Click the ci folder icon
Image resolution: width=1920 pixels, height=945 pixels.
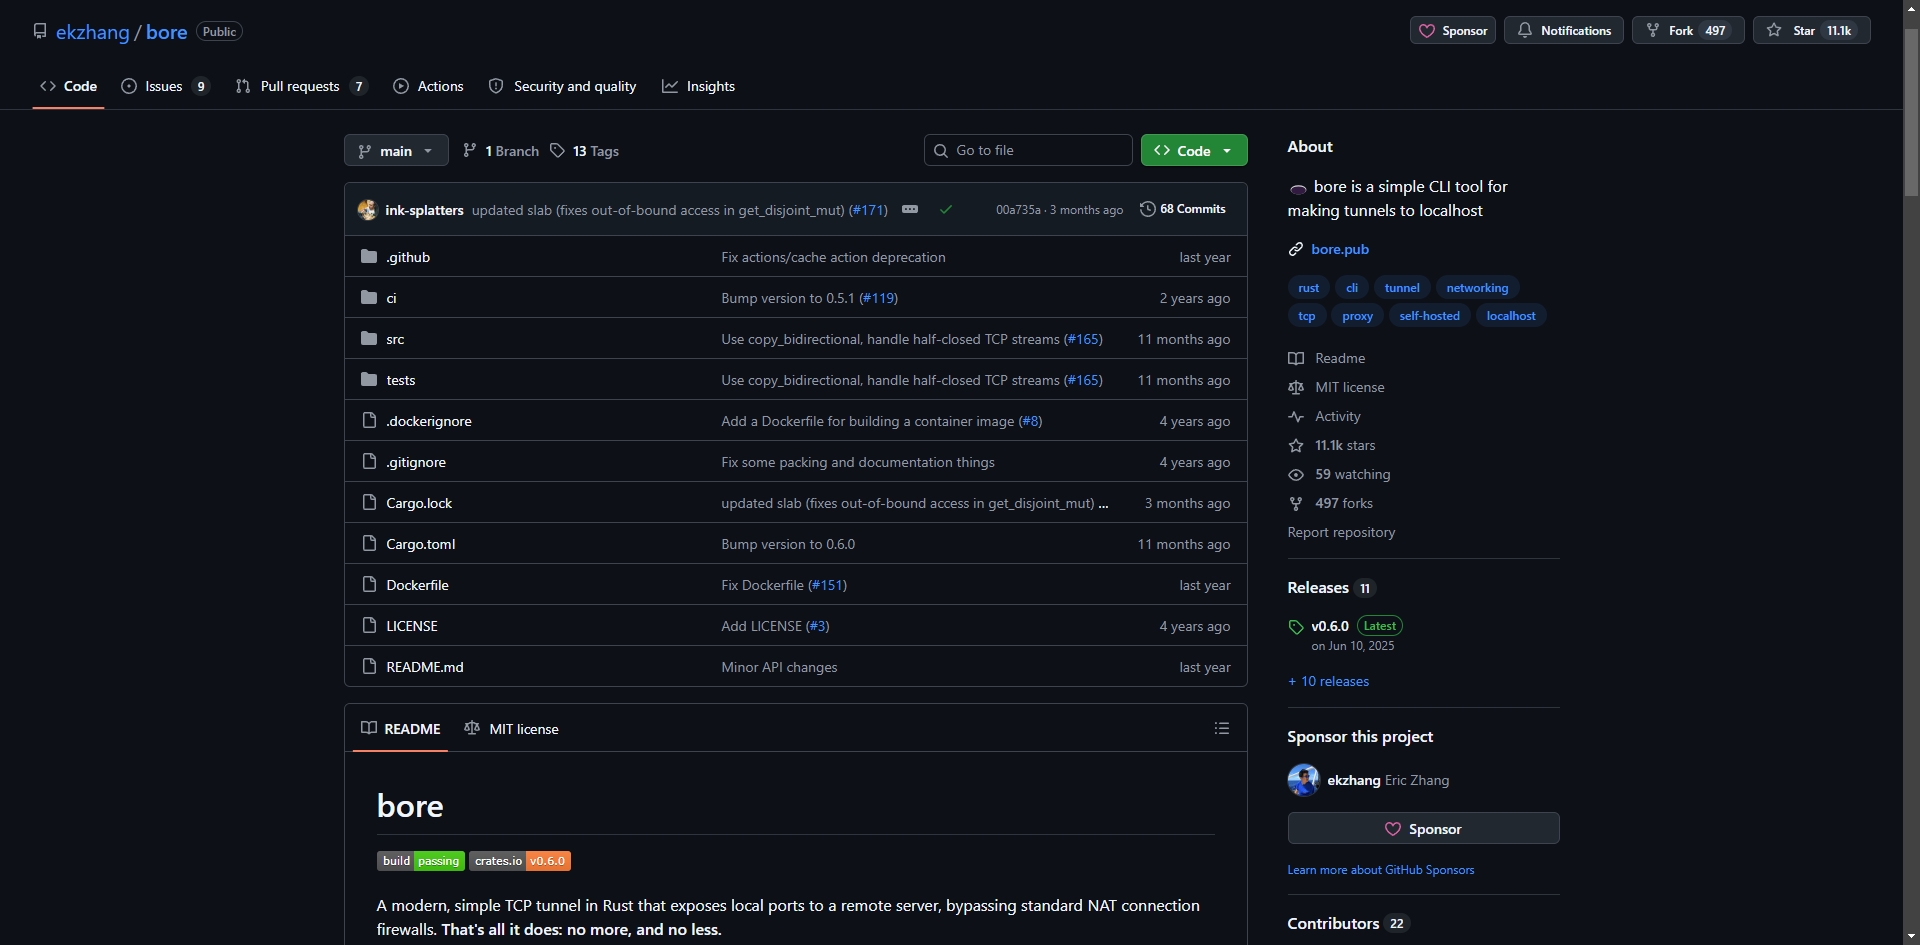(x=369, y=297)
